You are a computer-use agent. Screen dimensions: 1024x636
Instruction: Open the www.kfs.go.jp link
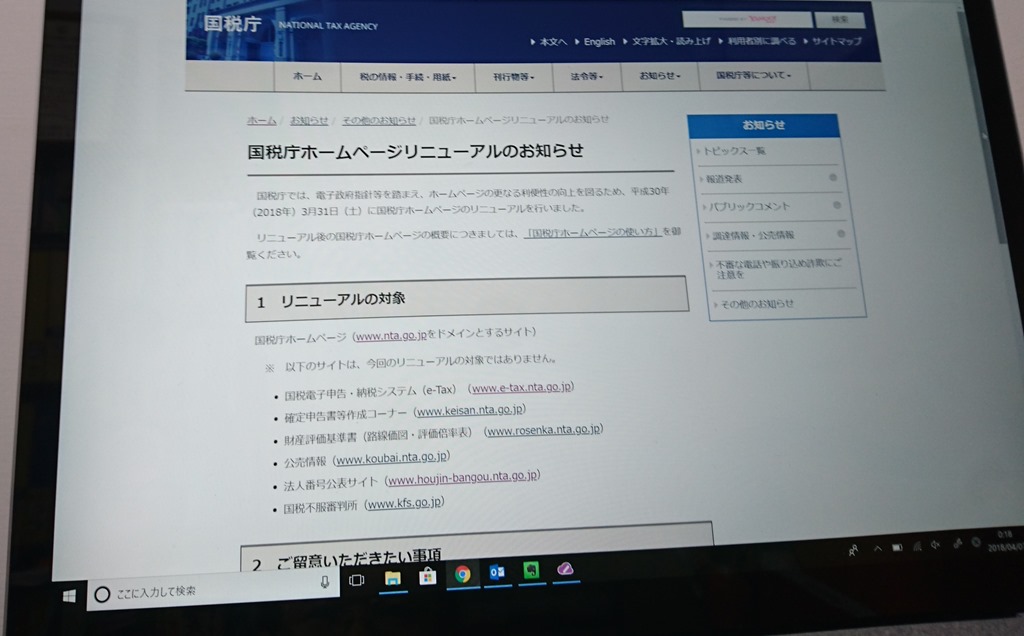coord(406,503)
